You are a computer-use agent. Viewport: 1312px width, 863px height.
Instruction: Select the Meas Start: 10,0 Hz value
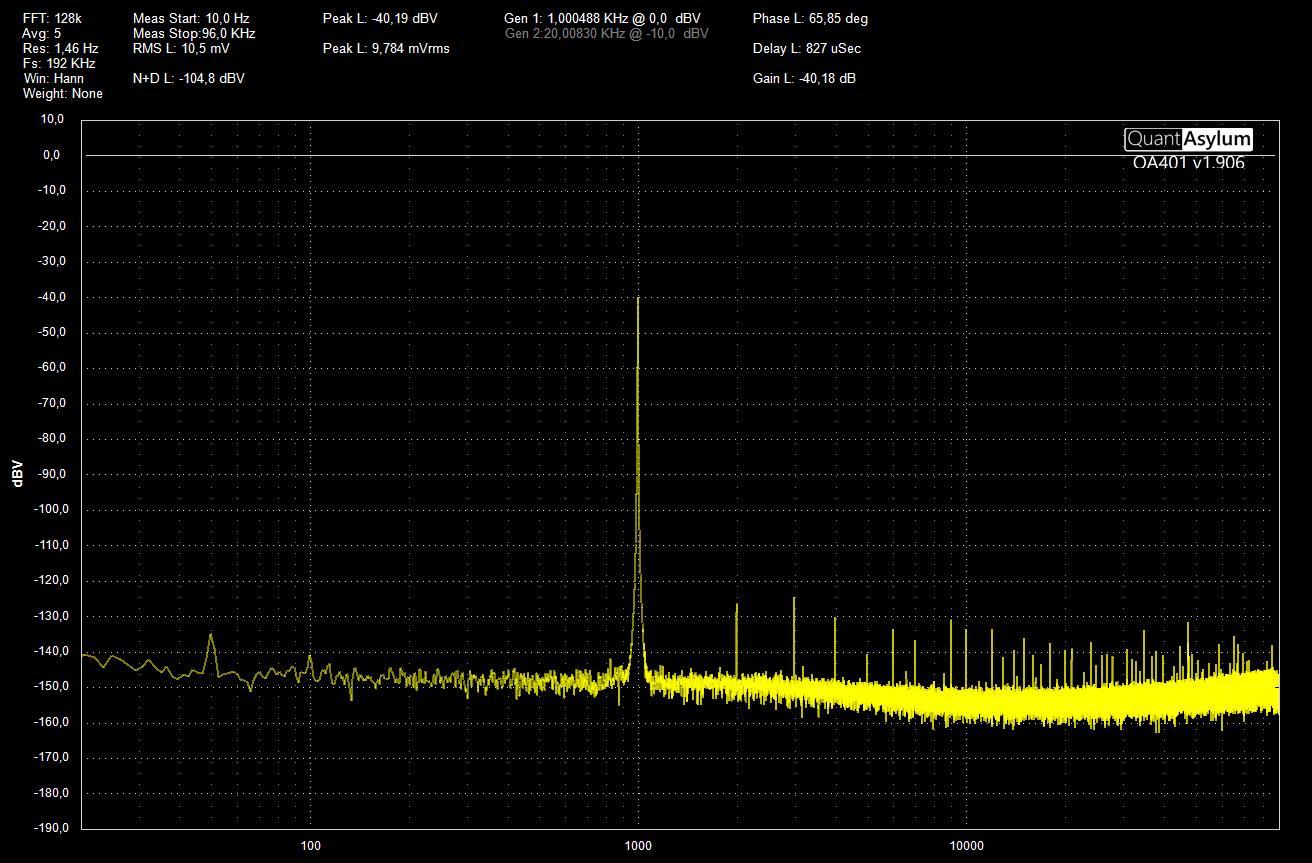[x=190, y=18]
